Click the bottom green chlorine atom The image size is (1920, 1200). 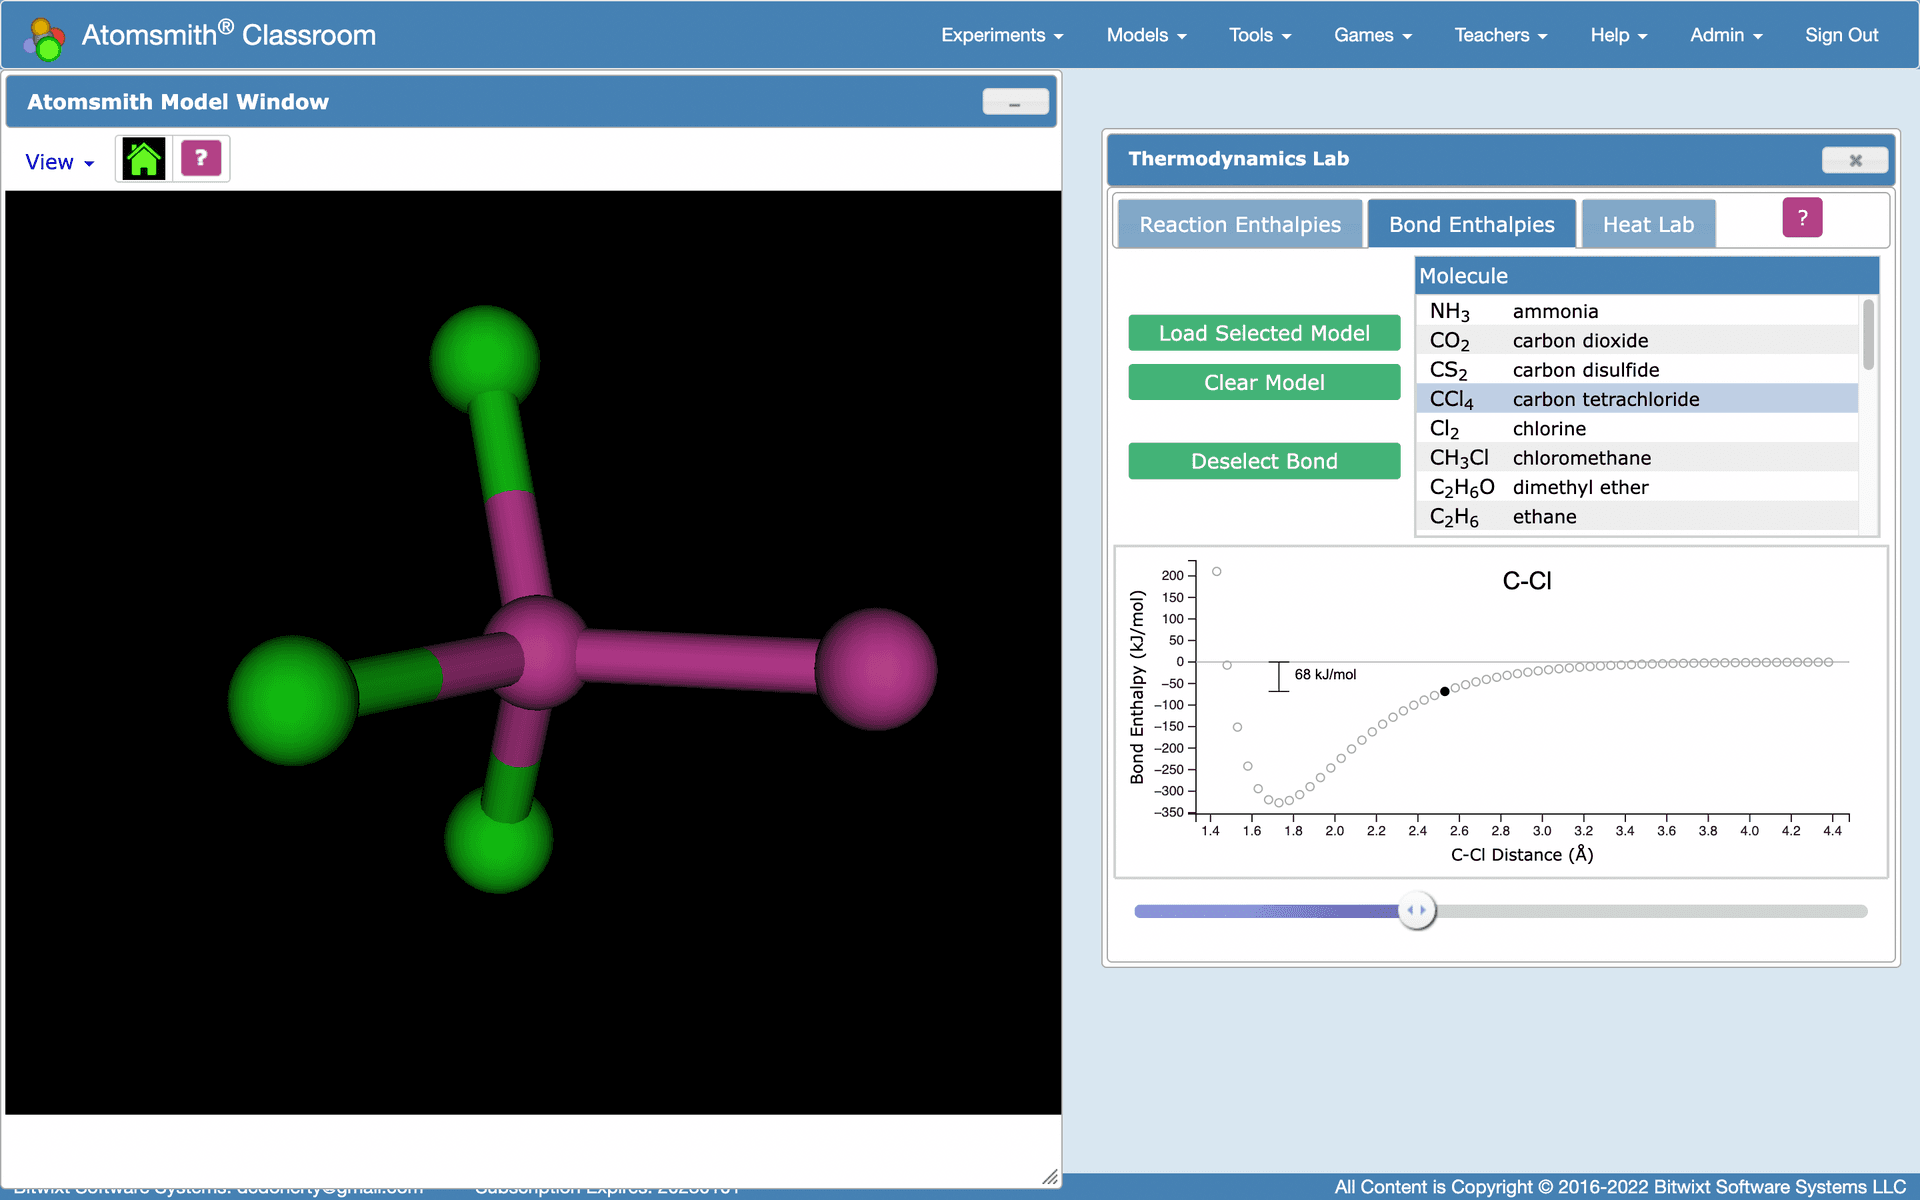point(498,838)
